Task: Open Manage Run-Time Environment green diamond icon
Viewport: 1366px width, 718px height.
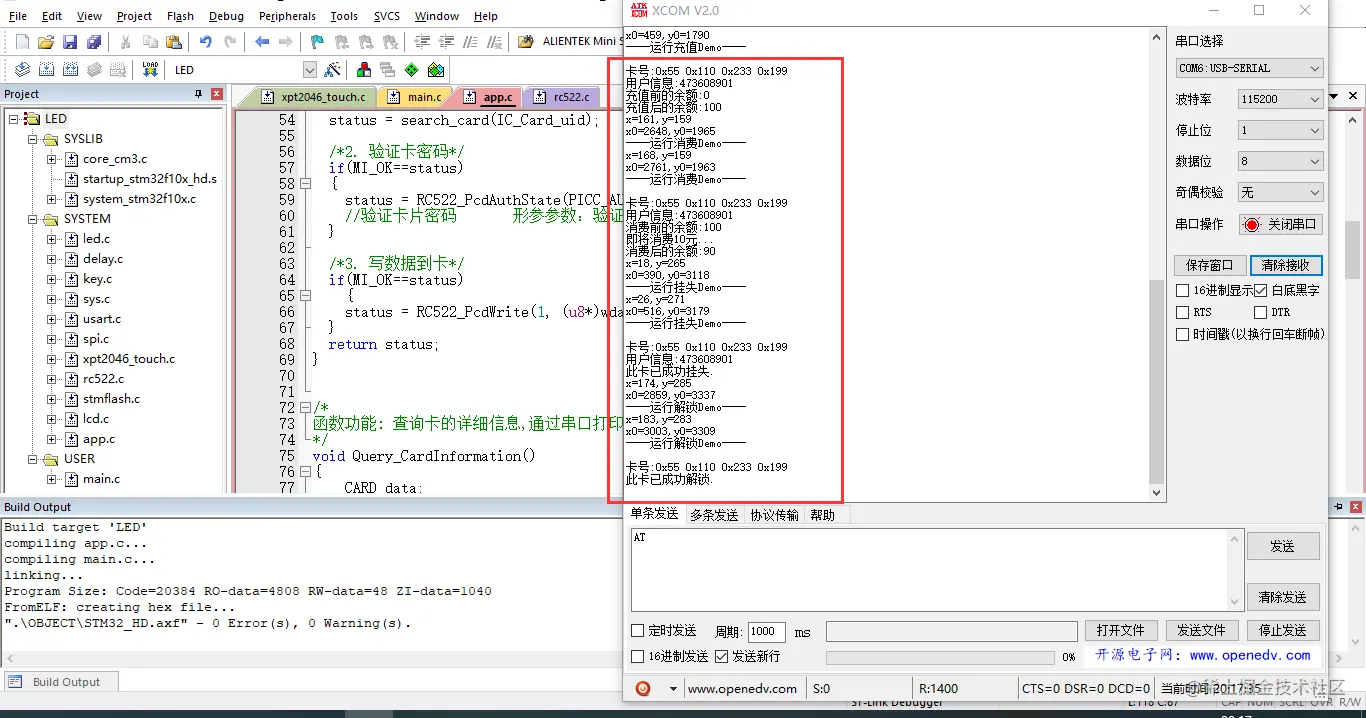Action: pyautogui.click(x=411, y=70)
